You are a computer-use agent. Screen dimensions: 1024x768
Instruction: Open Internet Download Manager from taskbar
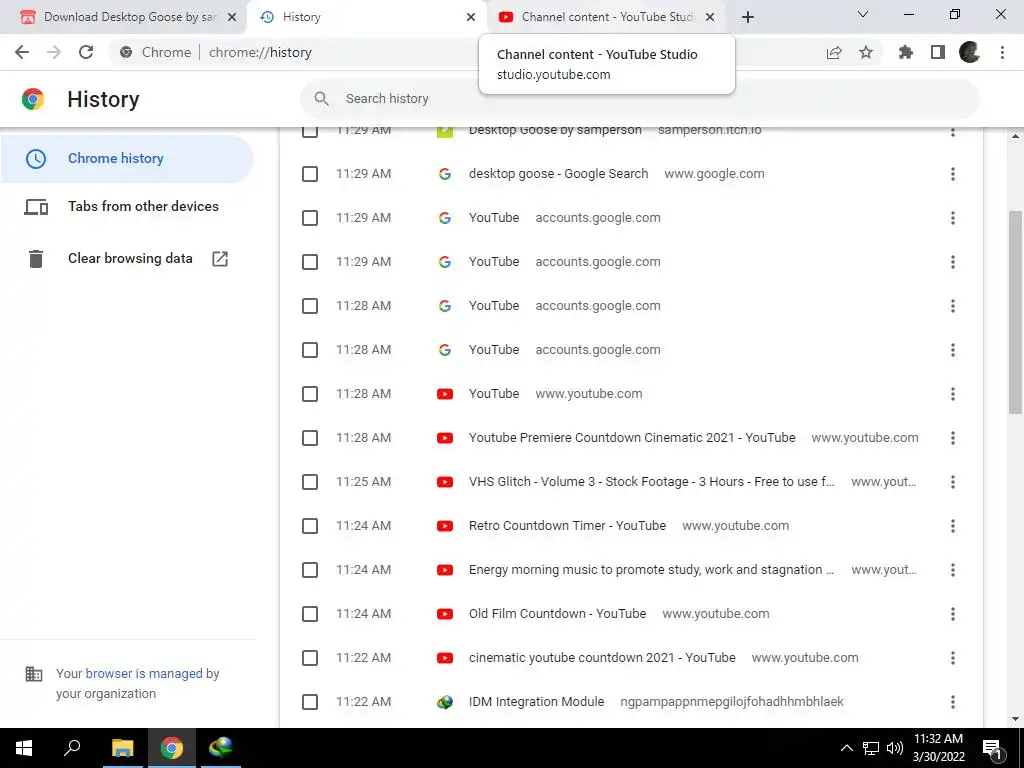click(221, 748)
